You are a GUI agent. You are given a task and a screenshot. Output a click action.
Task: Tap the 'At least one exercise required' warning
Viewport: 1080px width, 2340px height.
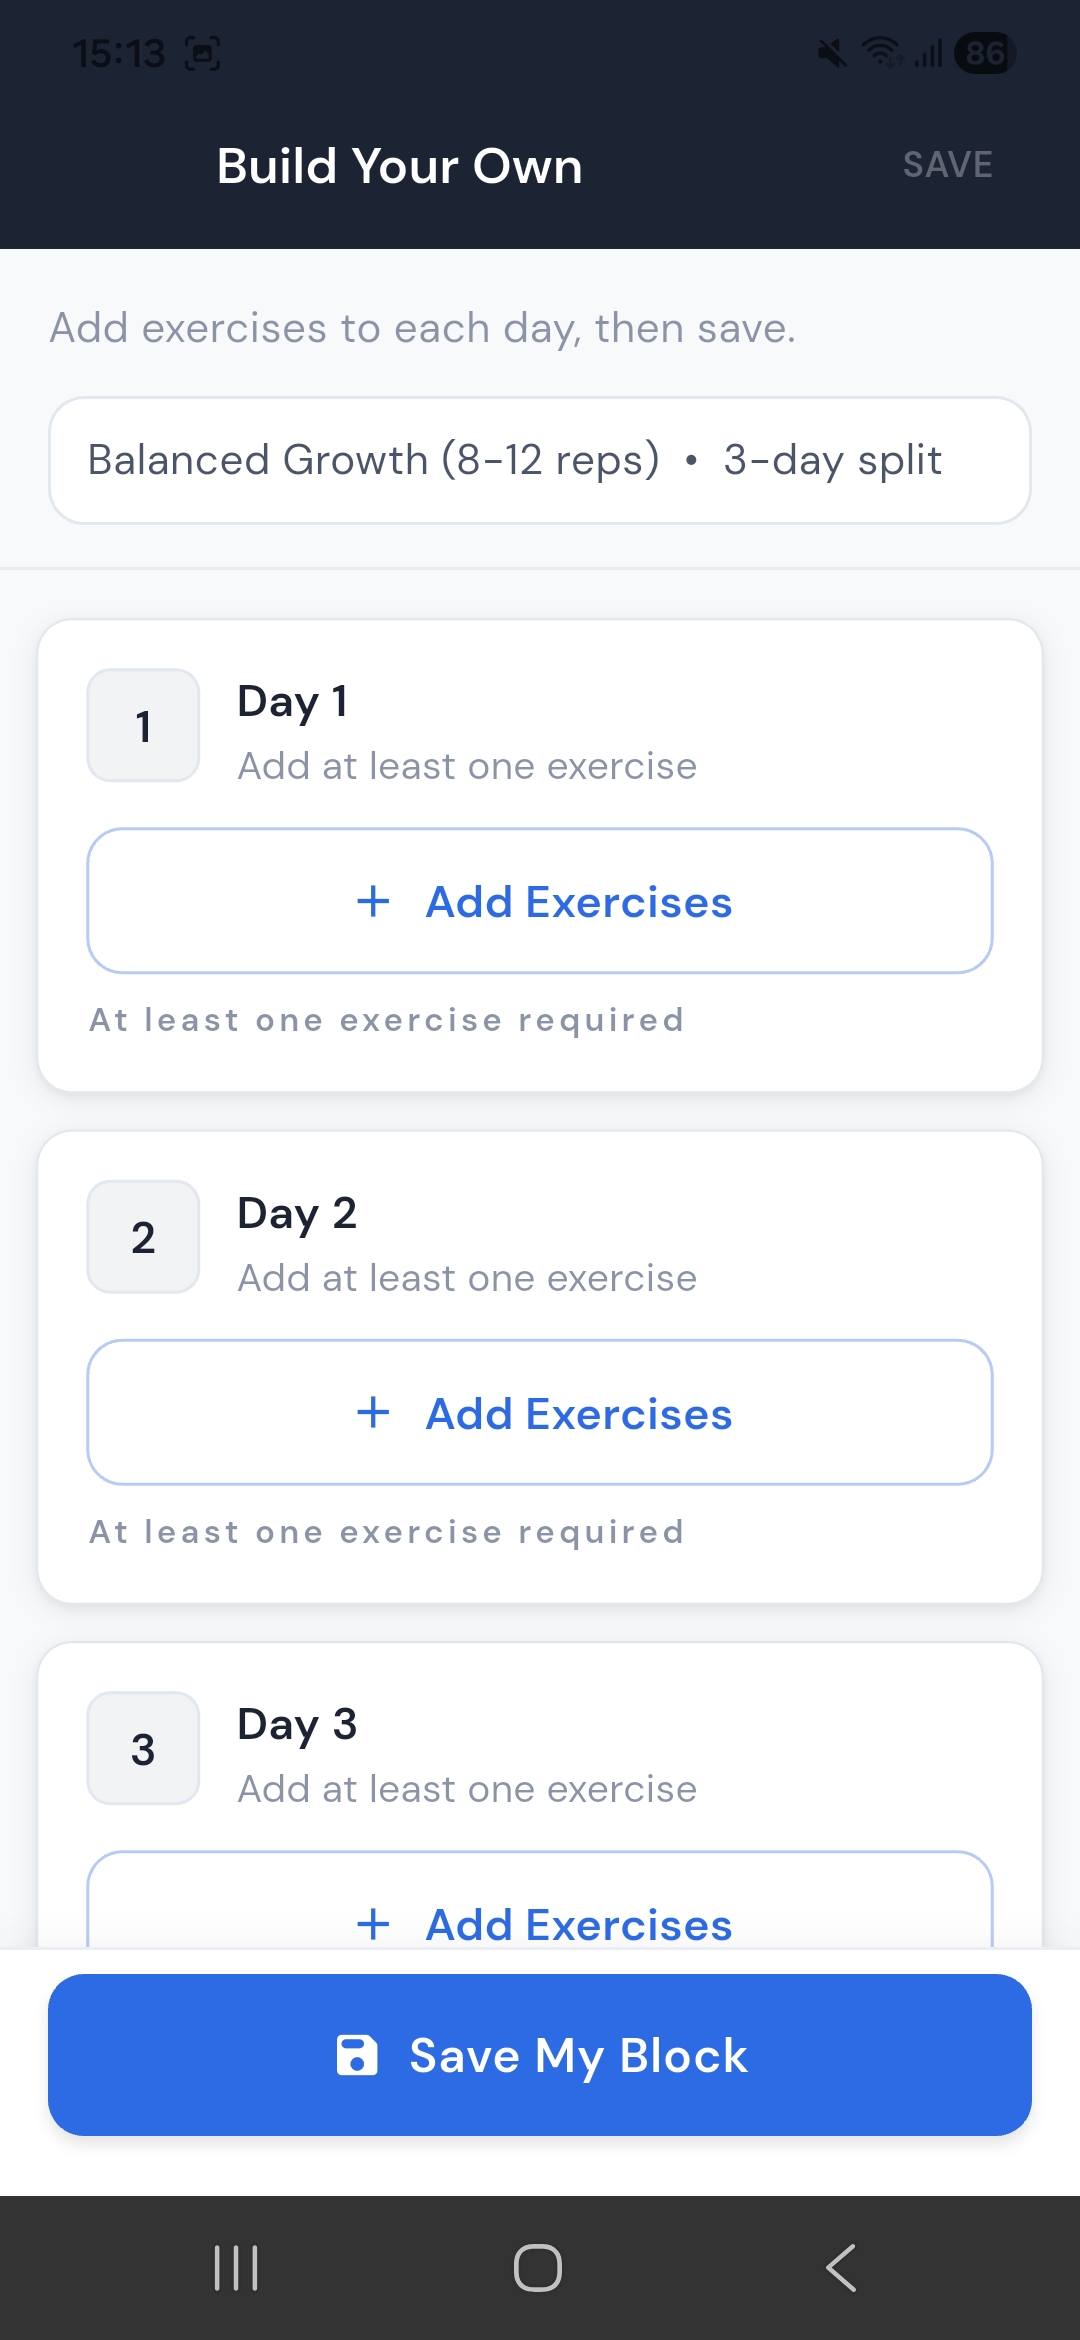point(386,1020)
